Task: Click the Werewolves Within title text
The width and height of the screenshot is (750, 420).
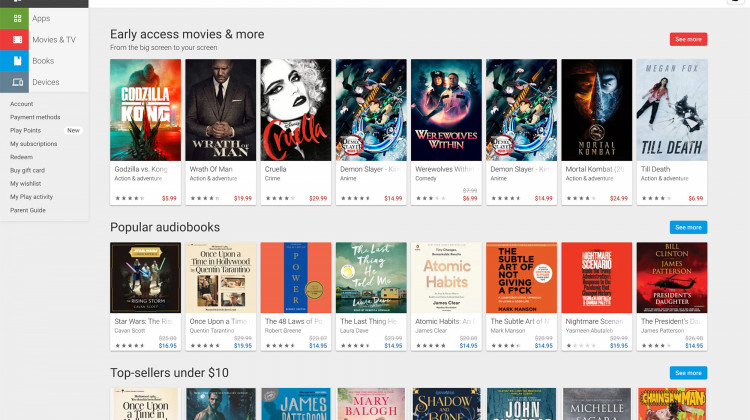Action: click(445, 169)
